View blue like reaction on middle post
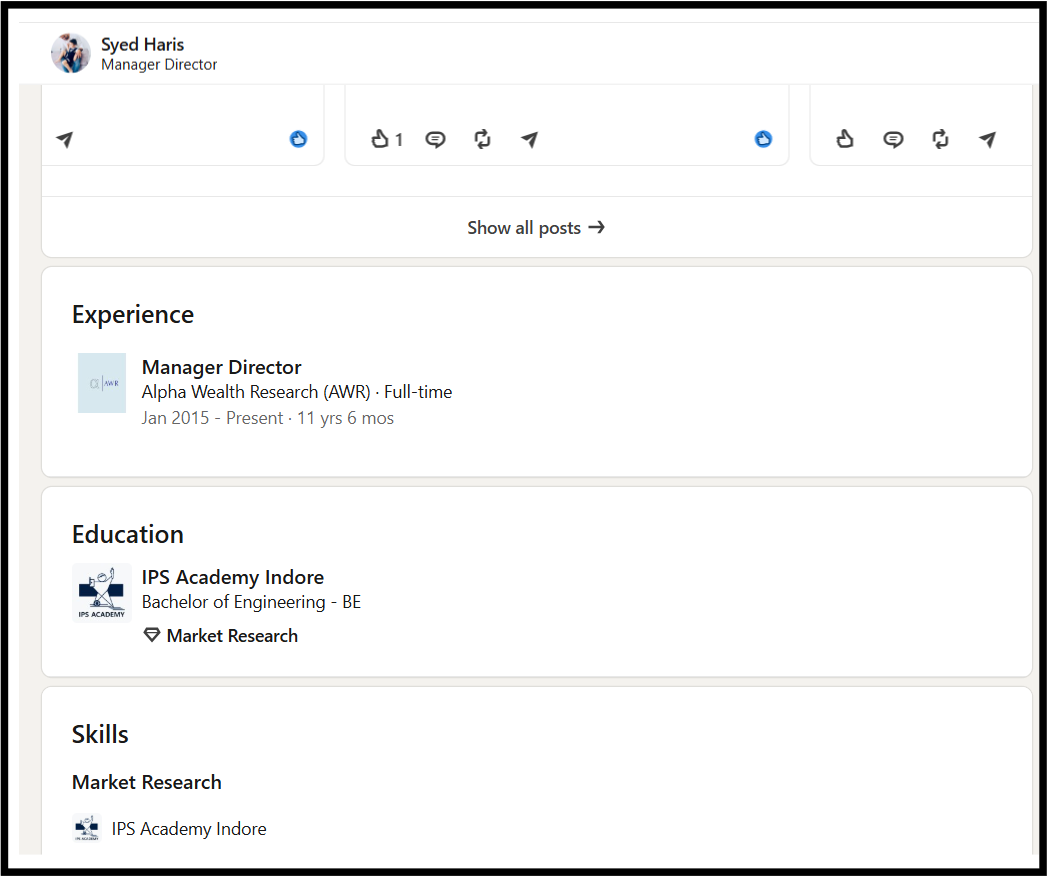 click(763, 139)
